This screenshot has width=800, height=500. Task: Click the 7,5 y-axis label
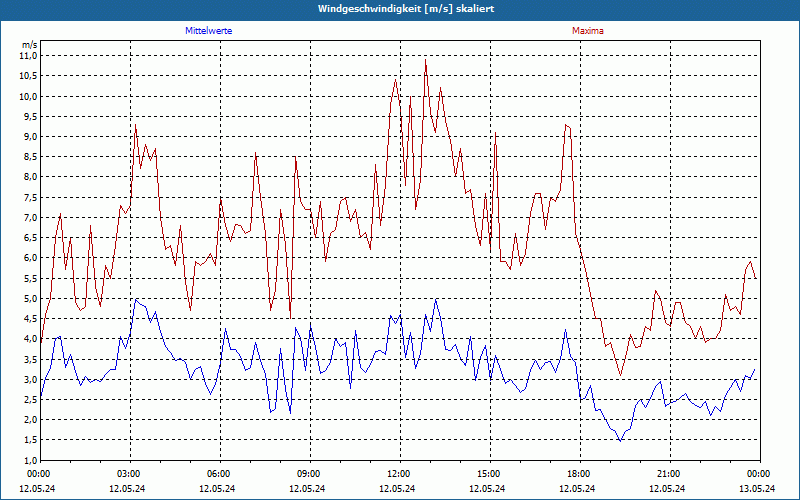coord(31,197)
